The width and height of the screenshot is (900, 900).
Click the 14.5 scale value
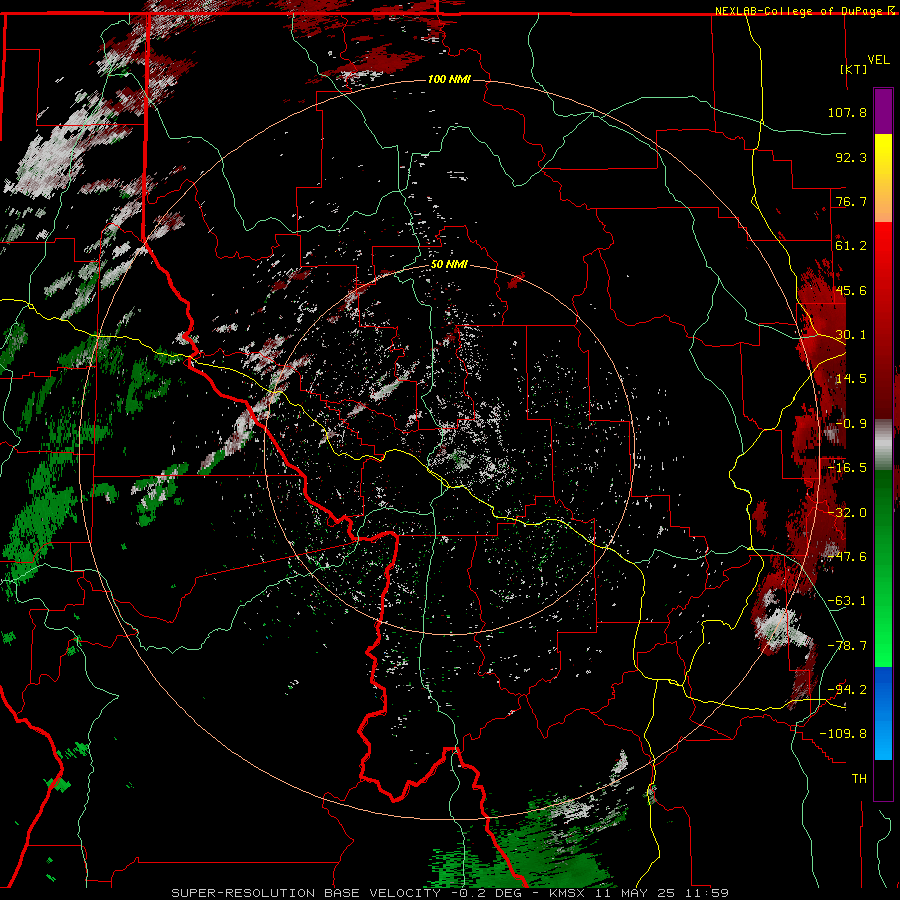pos(851,379)
